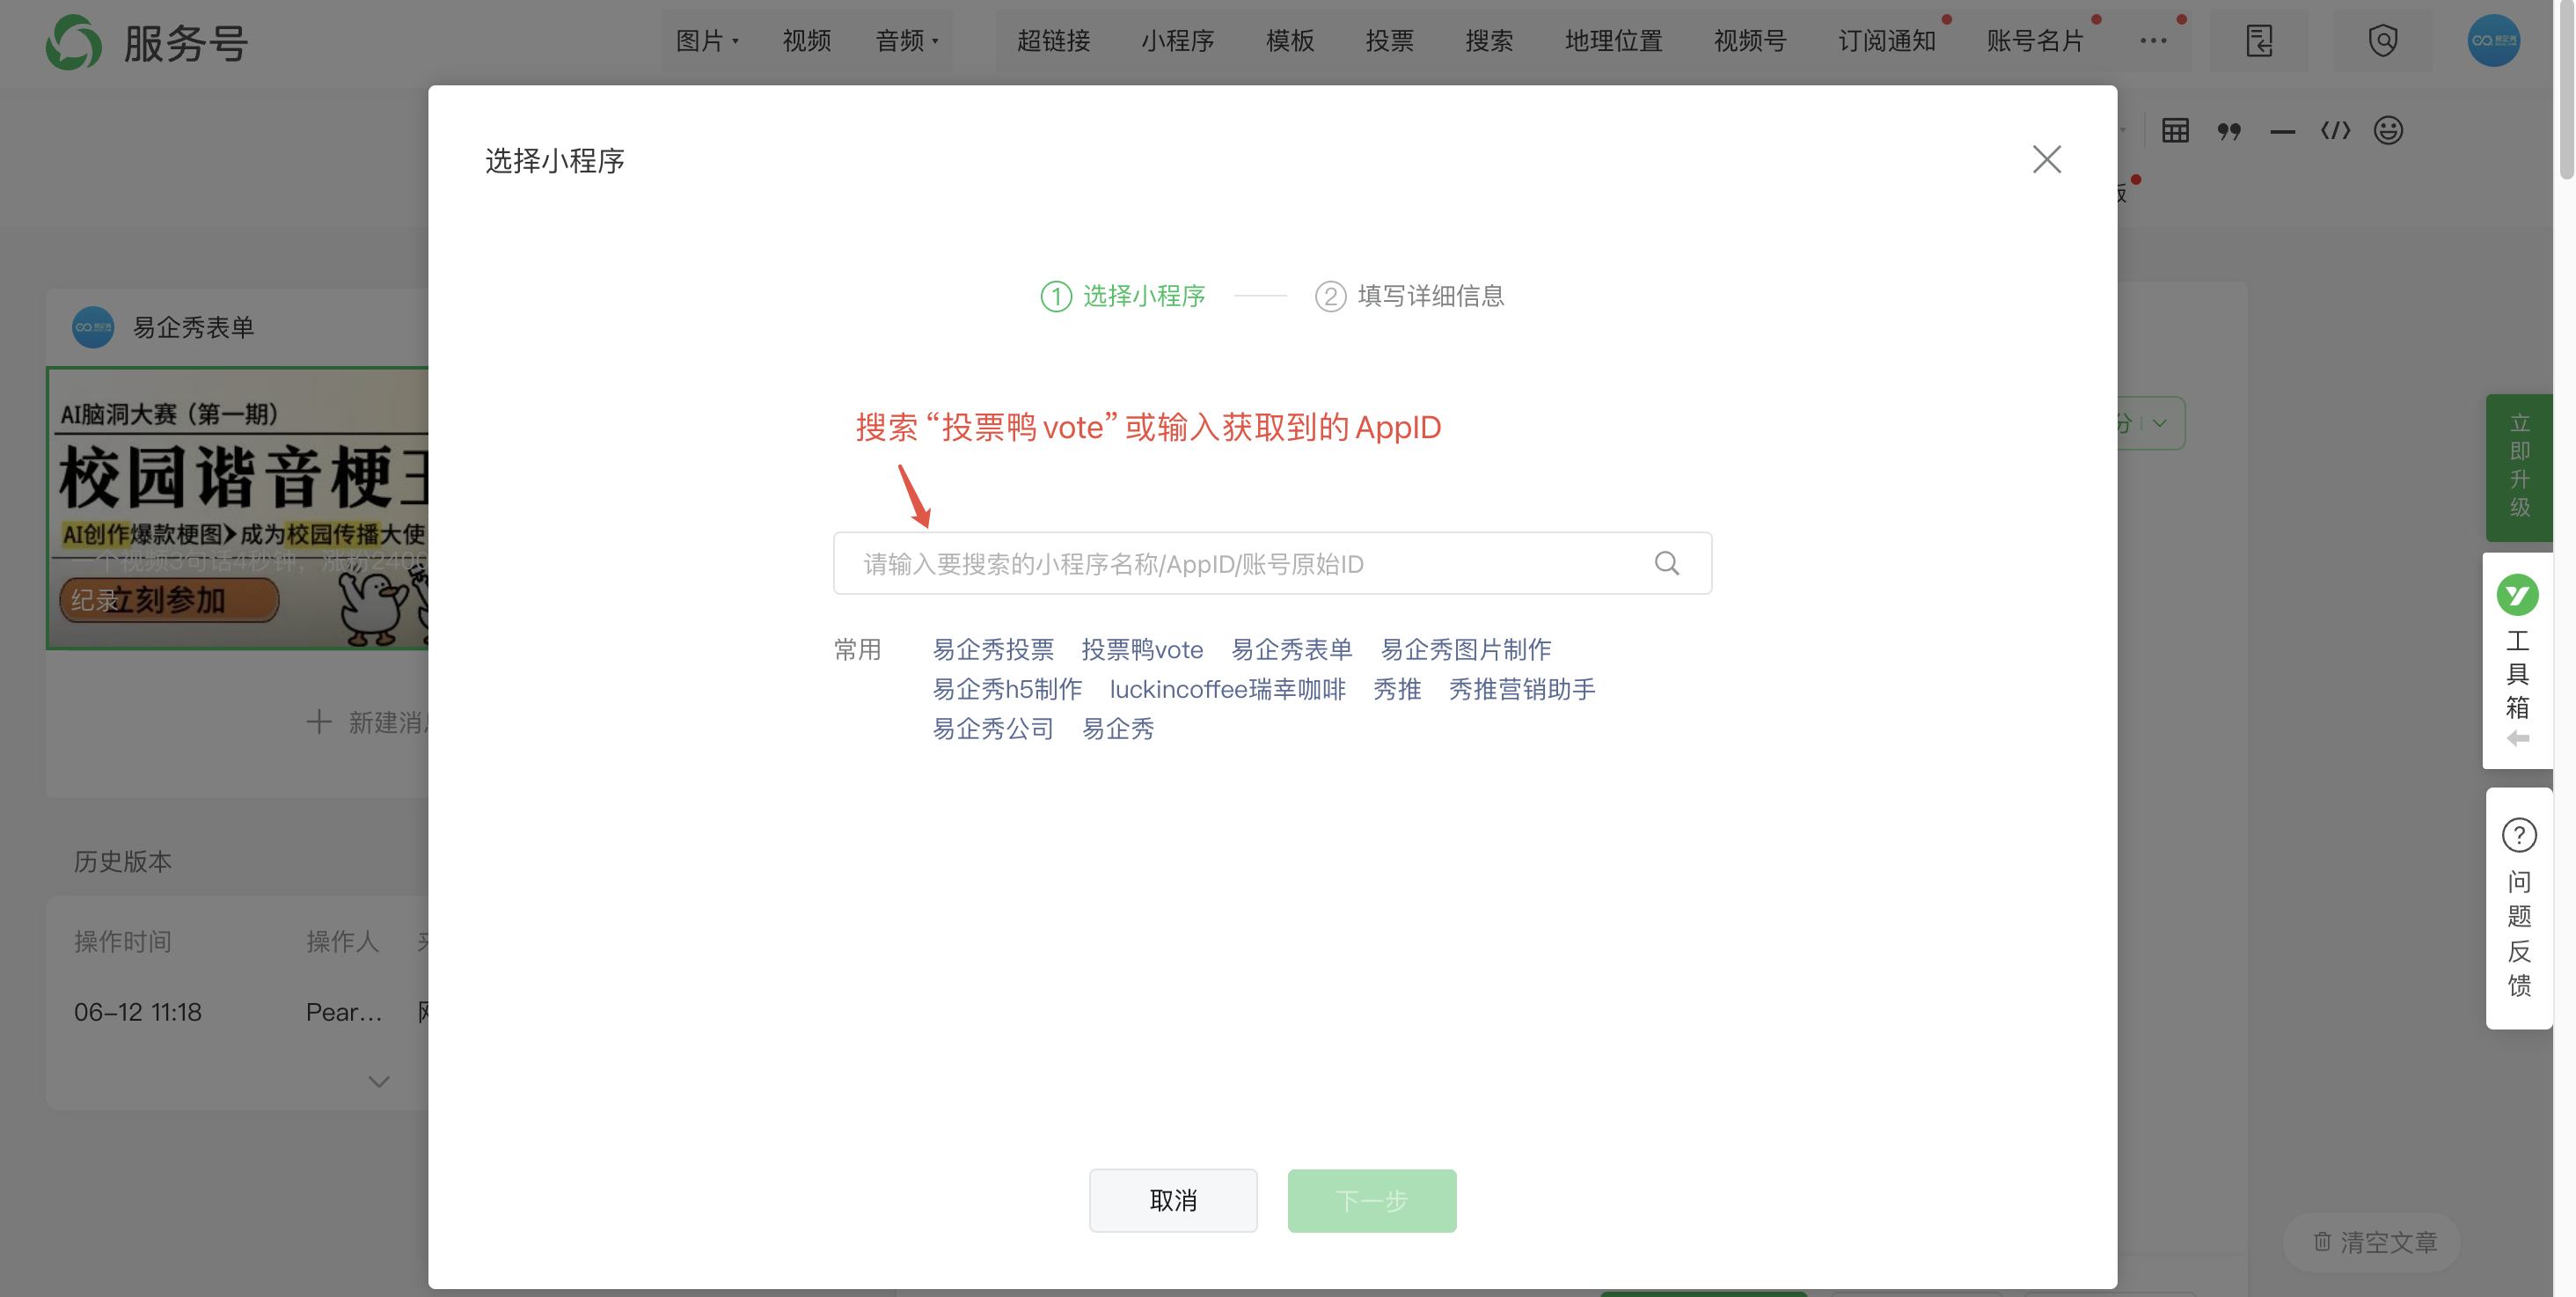Click the 投票 toolbar item

coord(1389,41)
